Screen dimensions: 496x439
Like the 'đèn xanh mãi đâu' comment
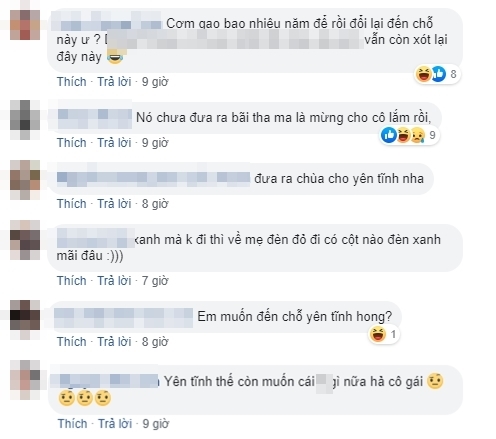tap(71, 281)
